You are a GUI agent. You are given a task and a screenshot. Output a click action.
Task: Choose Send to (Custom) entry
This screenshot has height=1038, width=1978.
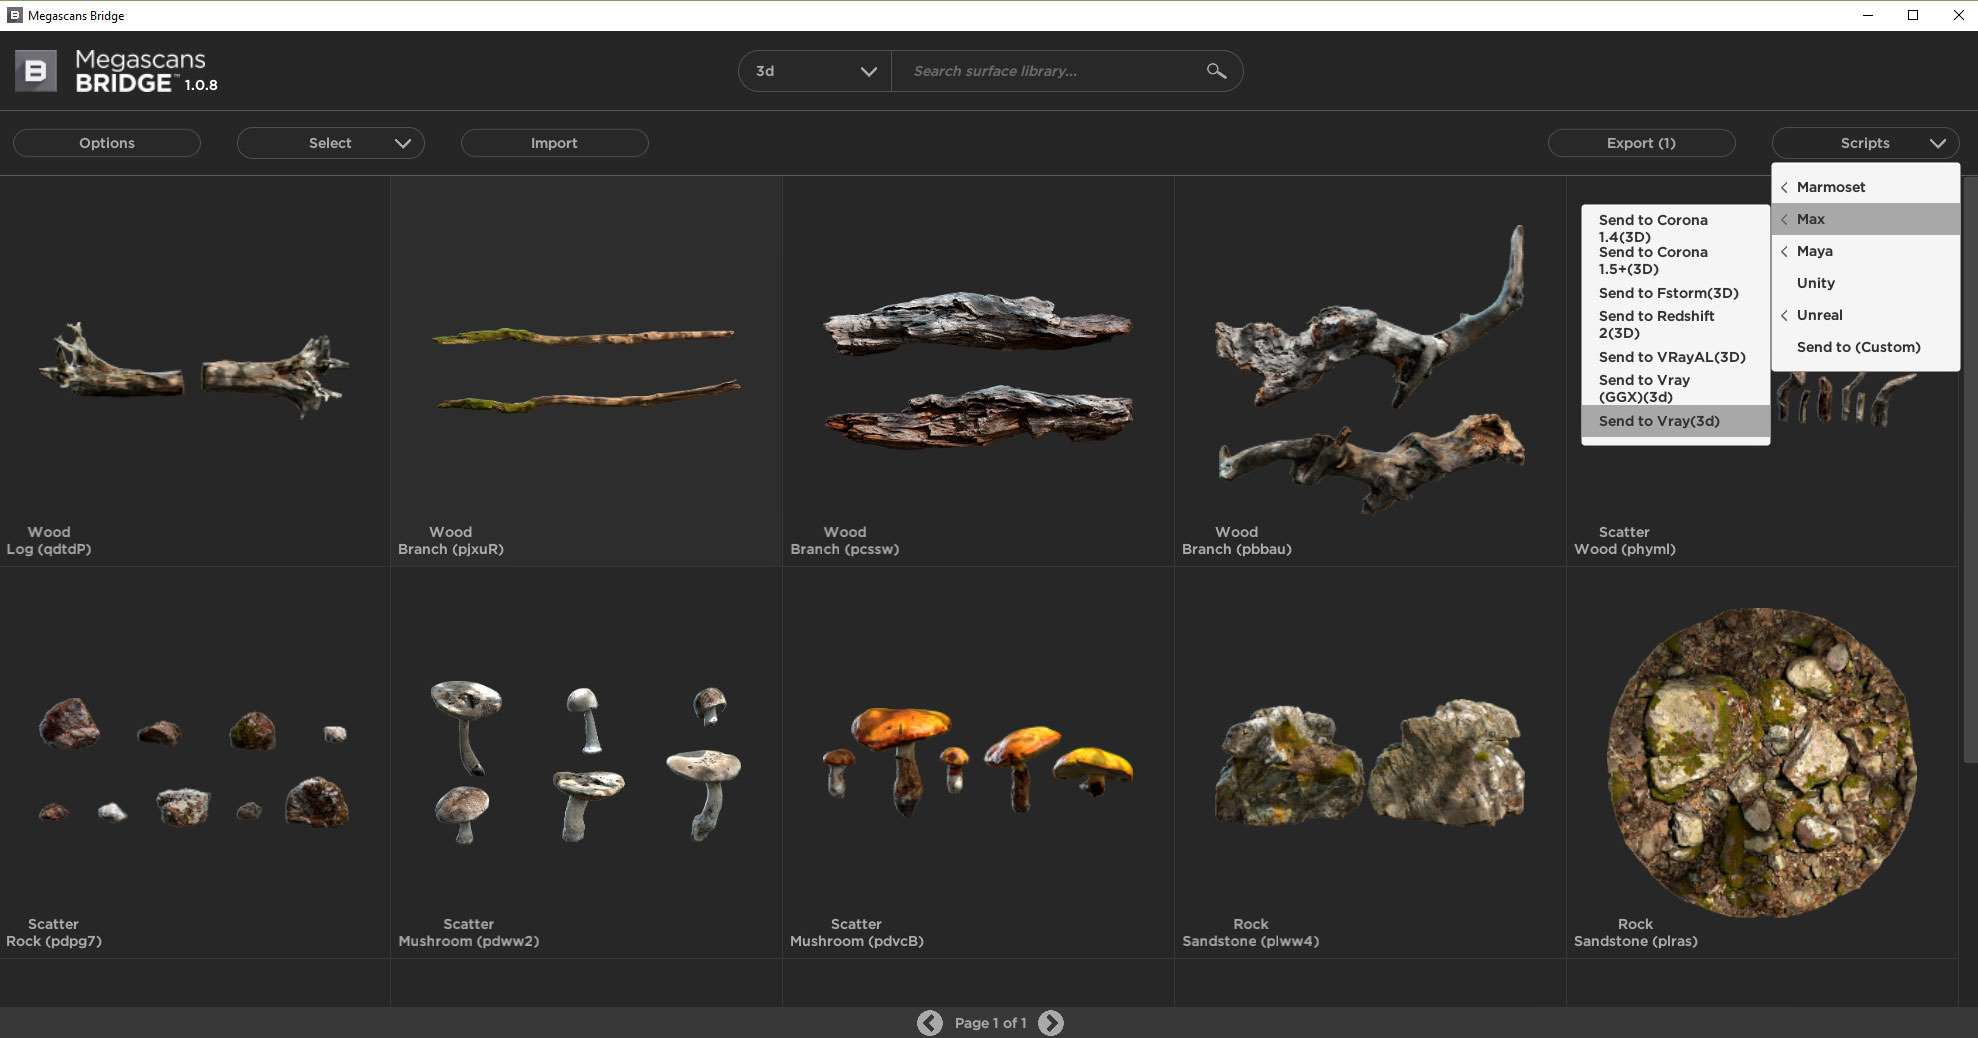(1866, 347)
